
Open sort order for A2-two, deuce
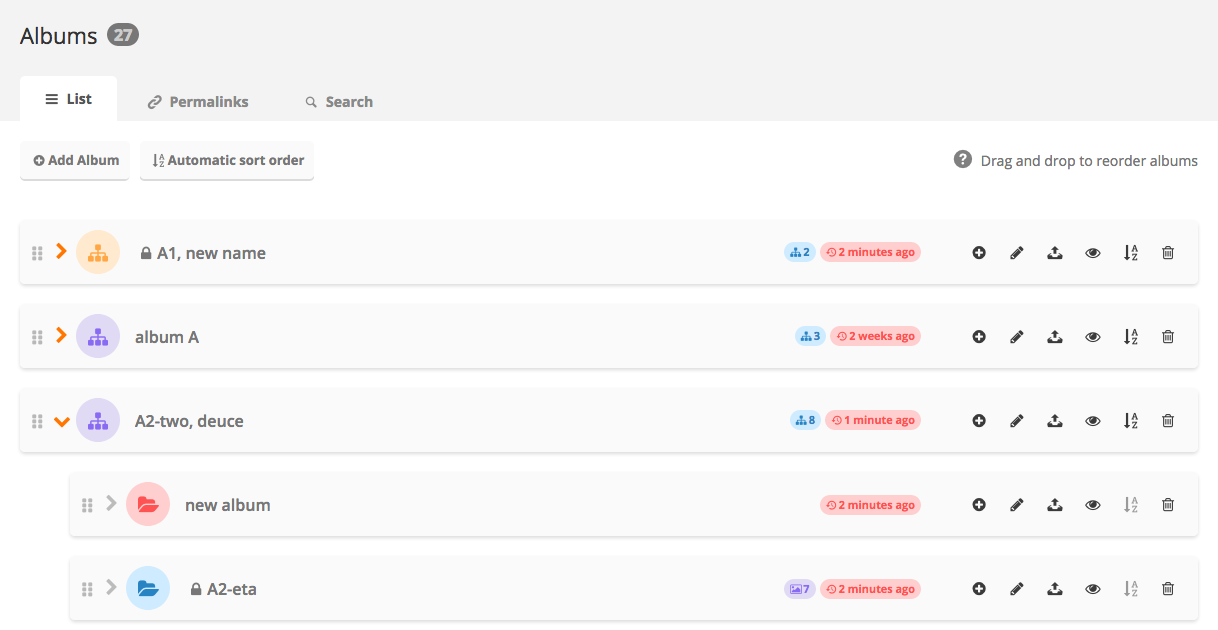click(x=1131, y=421)
